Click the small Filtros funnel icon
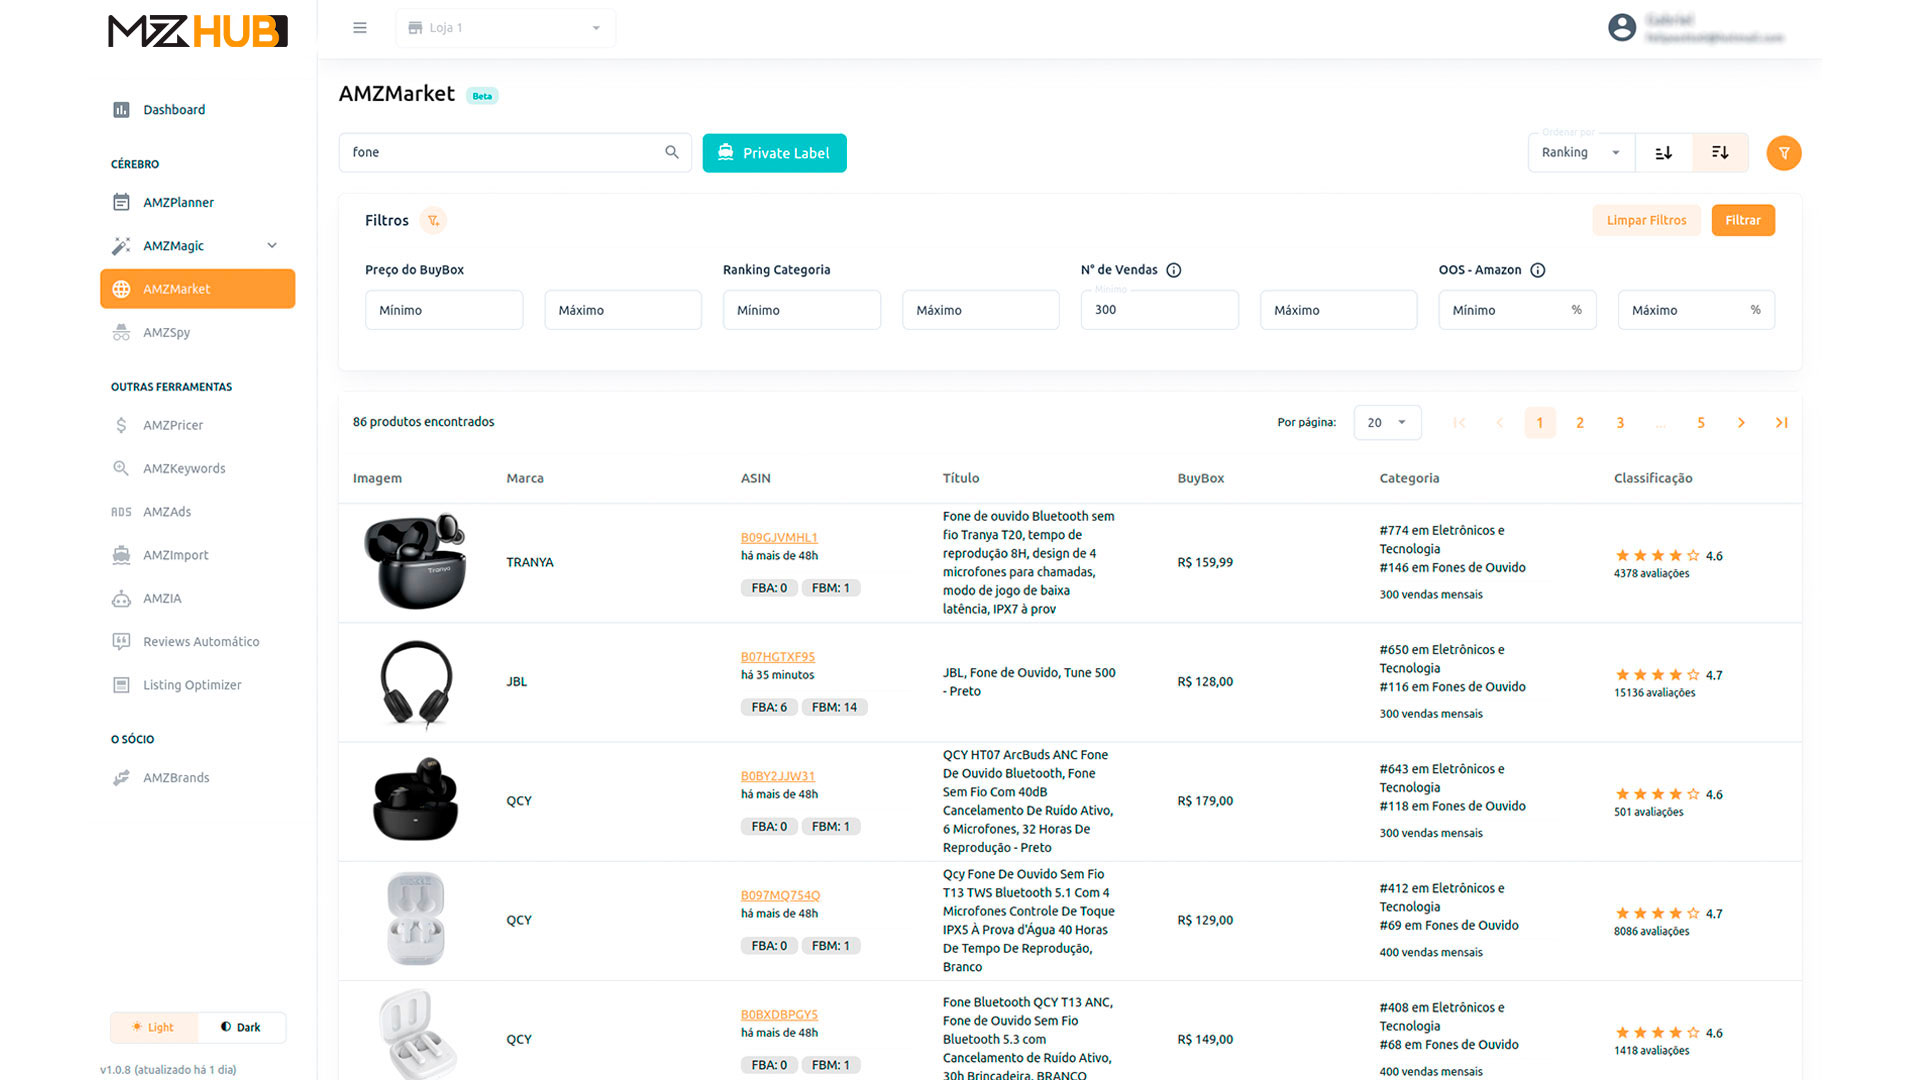Viewport: 1920px width, 1080px height. coord(433,221)
